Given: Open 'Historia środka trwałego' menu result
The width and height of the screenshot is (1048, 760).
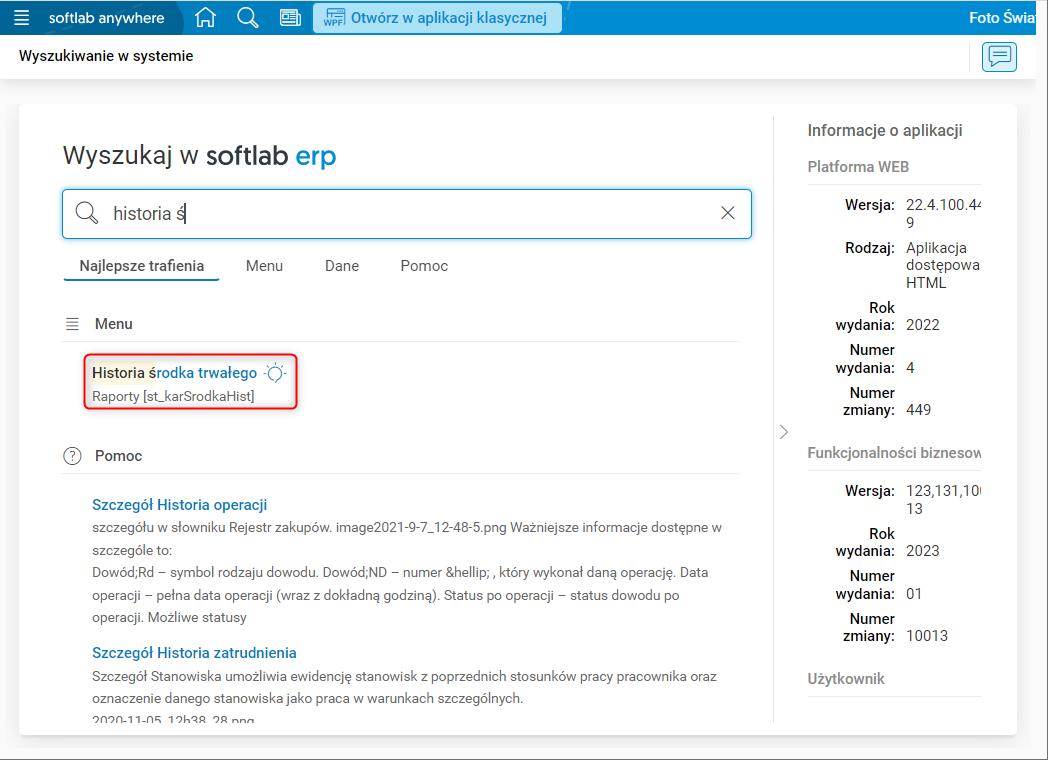Looking at the screenshot, I should (174, 373).
